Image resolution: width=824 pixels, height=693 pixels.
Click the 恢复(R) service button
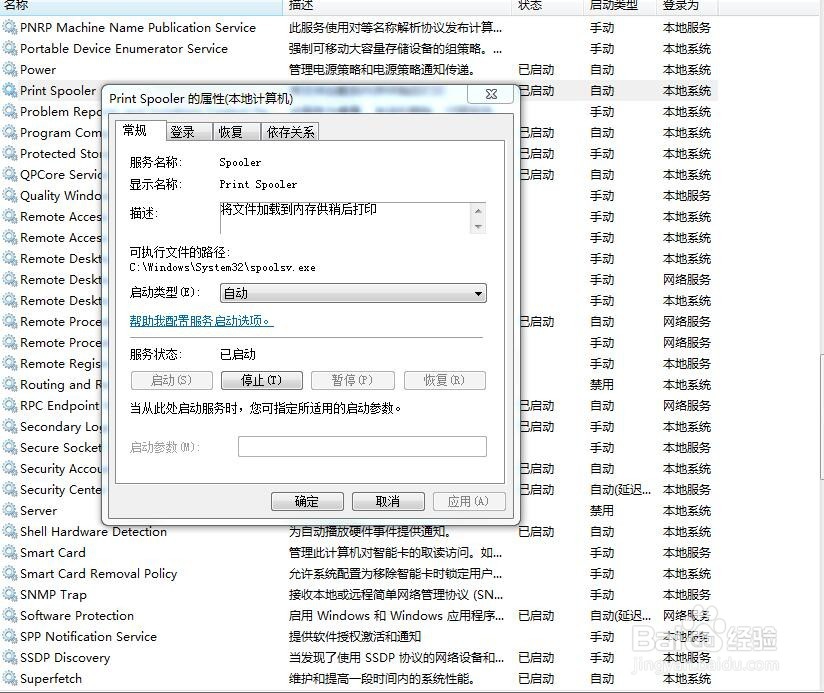445,380
